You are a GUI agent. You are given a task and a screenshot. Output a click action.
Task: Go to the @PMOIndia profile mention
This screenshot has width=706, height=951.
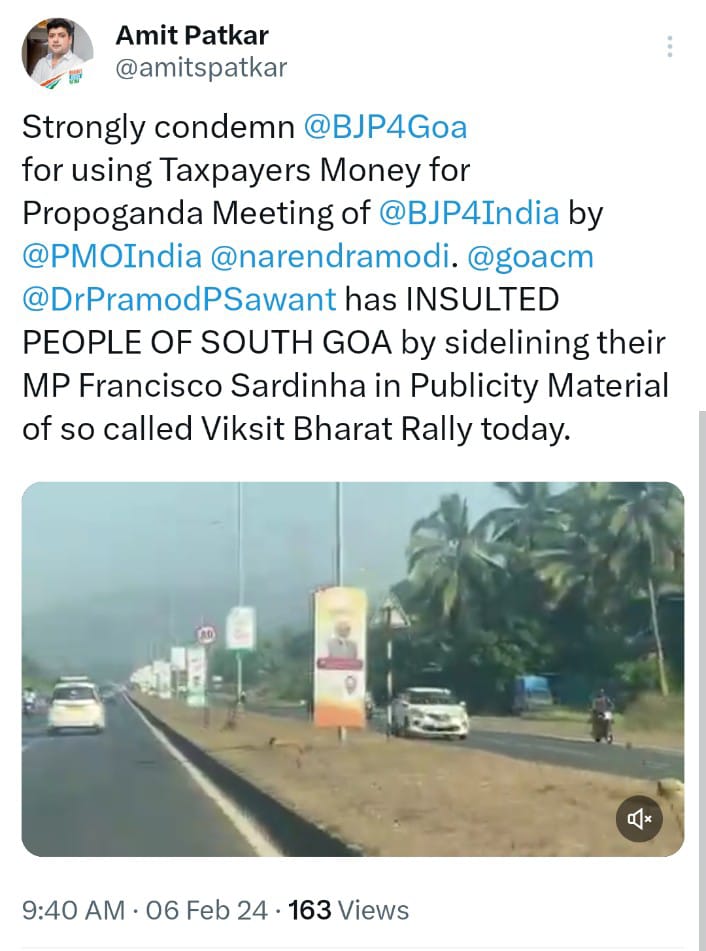tap(112, 256)
